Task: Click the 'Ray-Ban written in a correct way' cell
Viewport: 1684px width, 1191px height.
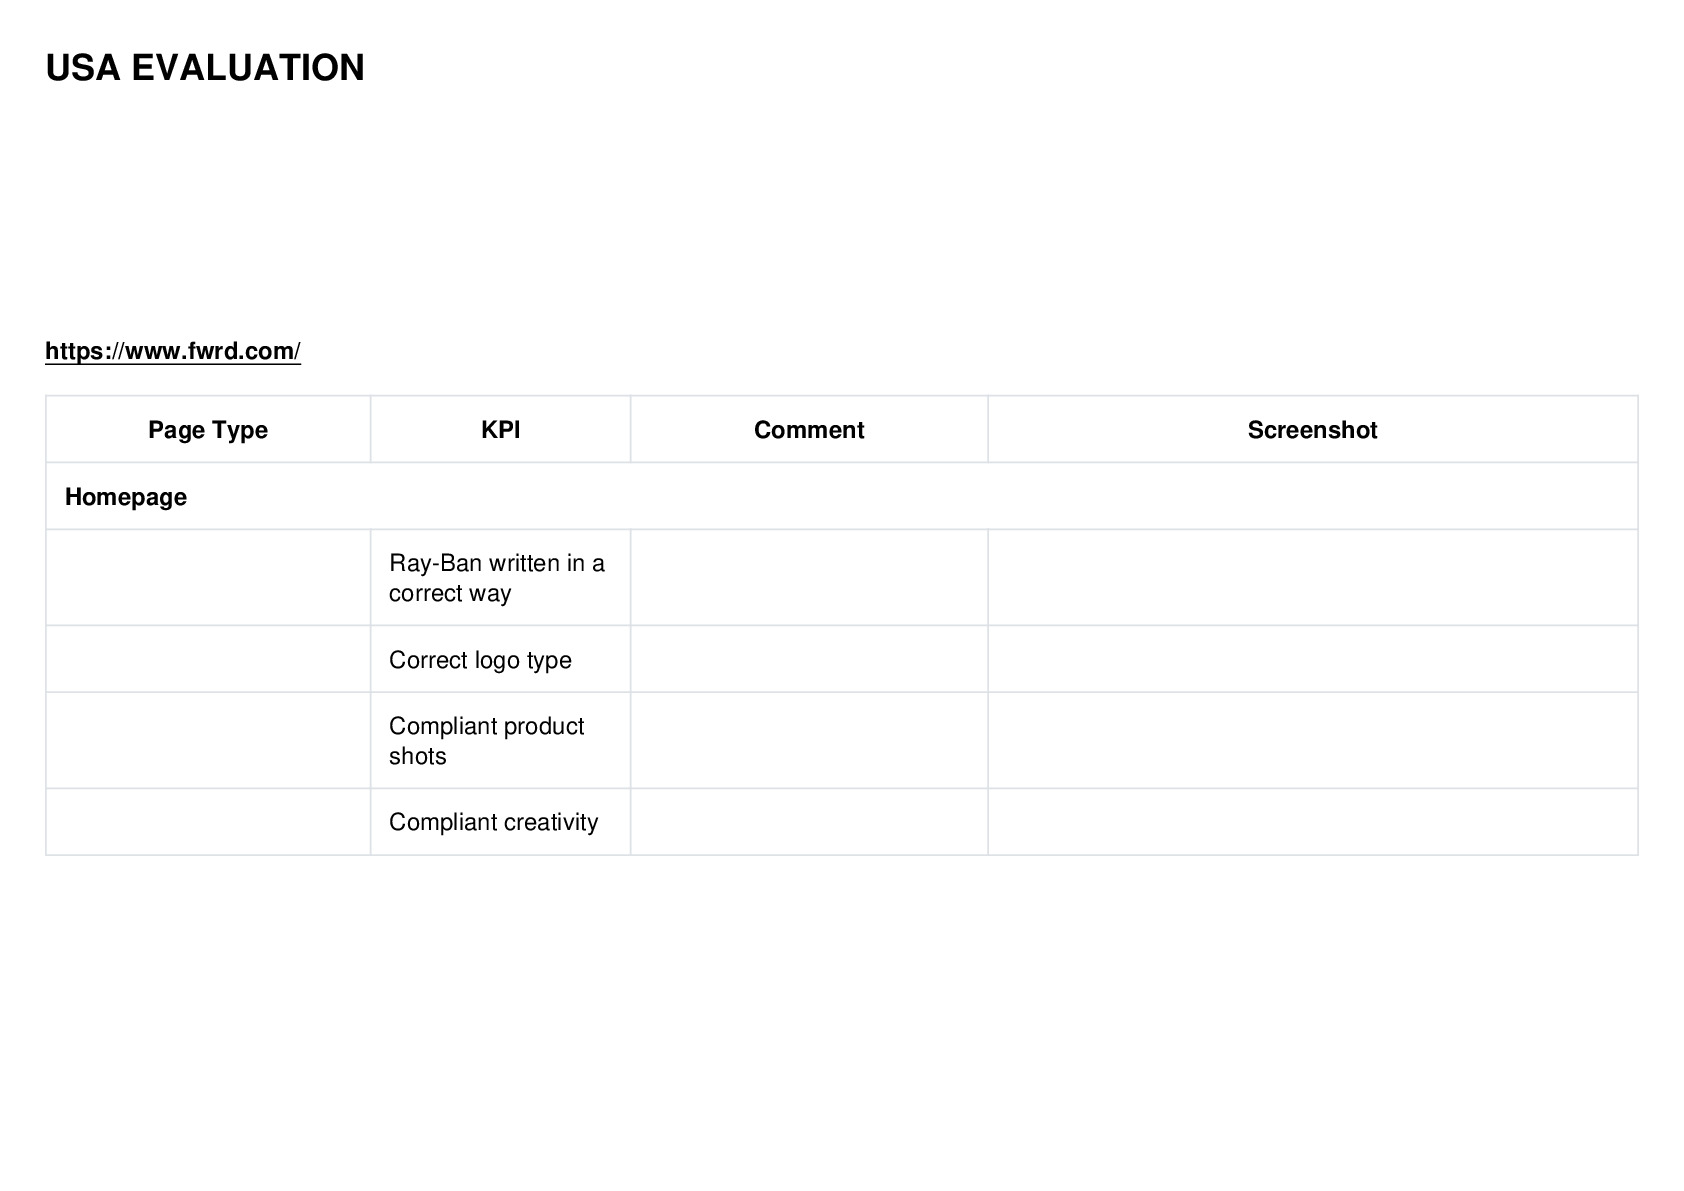Action: pyautogui.click(x=500, y=578)
